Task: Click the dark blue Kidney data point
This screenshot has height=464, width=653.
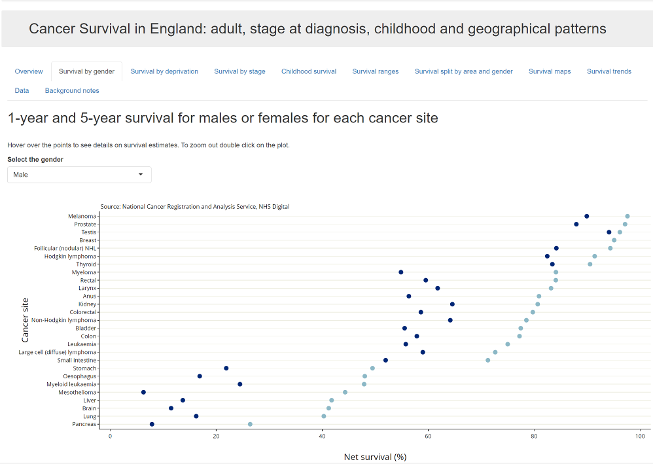Action: pos(452,304)
